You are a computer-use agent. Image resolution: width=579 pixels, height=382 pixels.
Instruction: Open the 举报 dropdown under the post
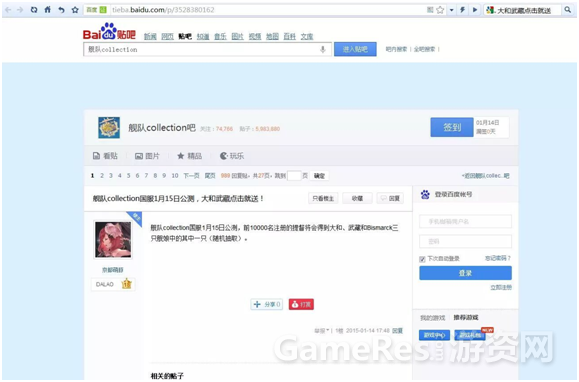pos(321,331)
